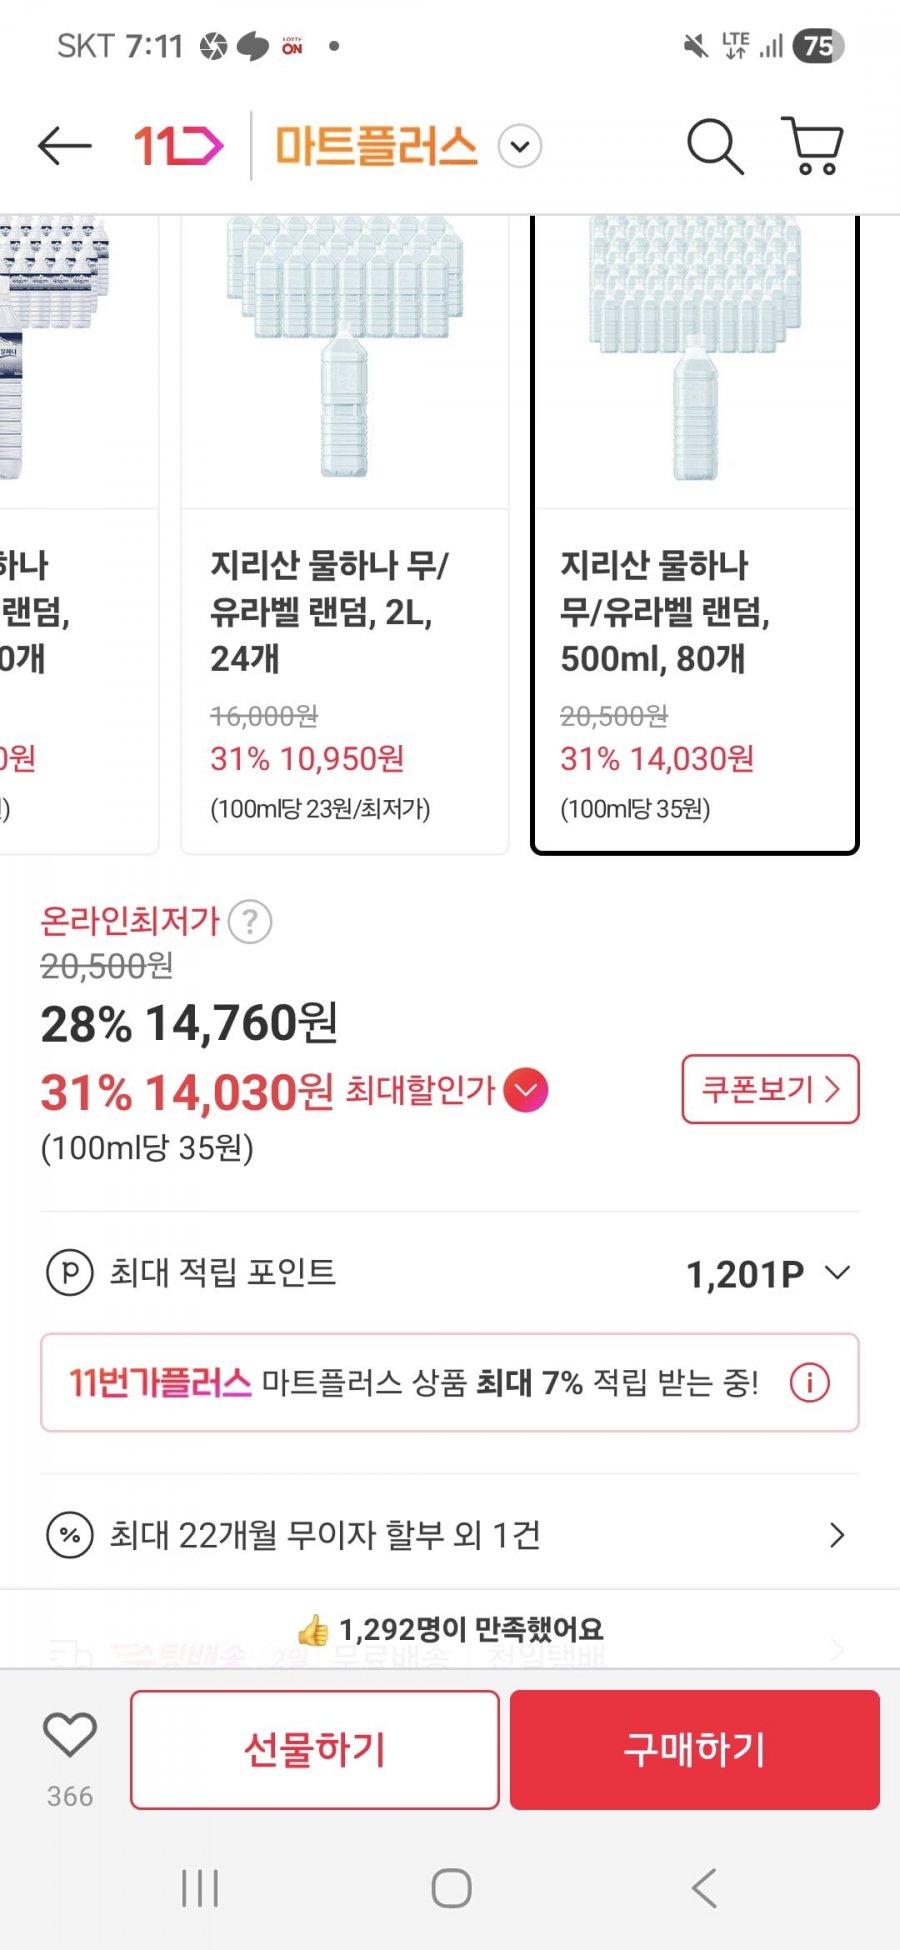The image size is (900, 1950).
Task: Toggle the red 최대할인가 check badge
Action: click(x=526, y=1090)
